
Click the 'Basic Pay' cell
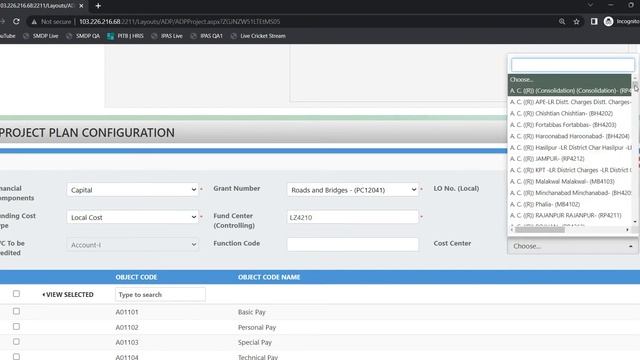[x=251, y=312]
